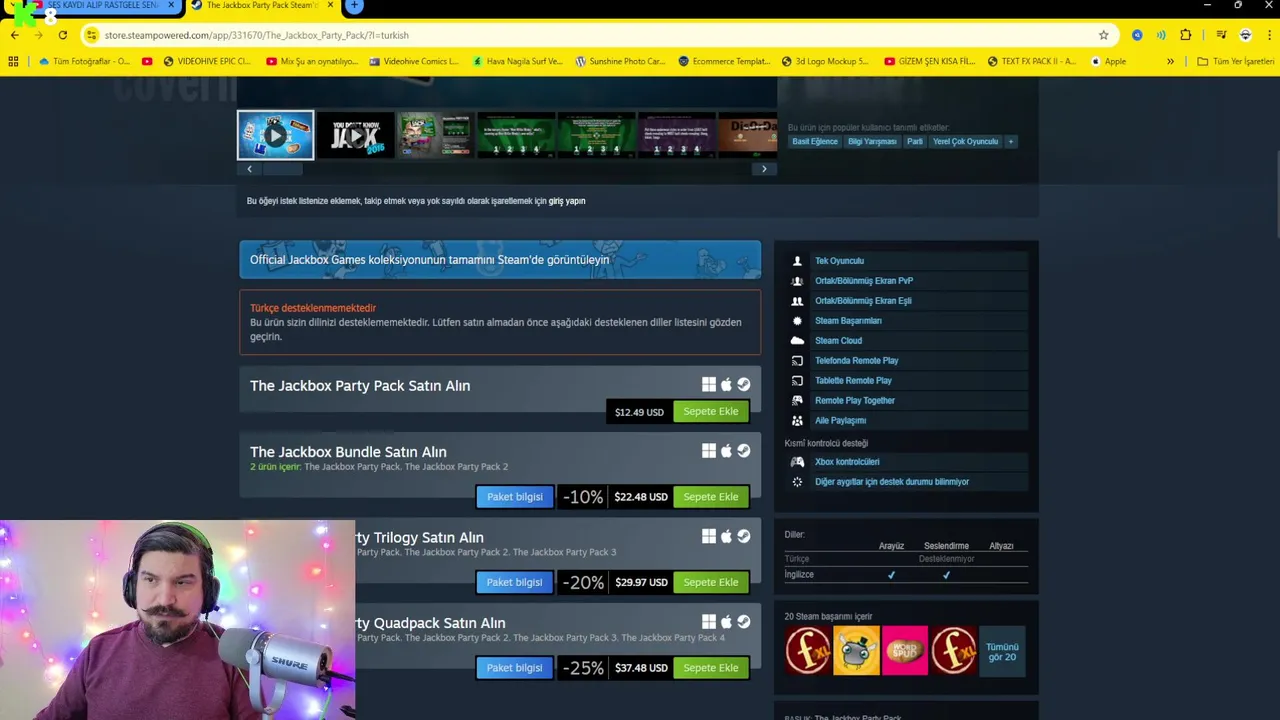View the Official Jackbox Games collection banner
The image size is (1280, 720).
[x=500, y=260]
